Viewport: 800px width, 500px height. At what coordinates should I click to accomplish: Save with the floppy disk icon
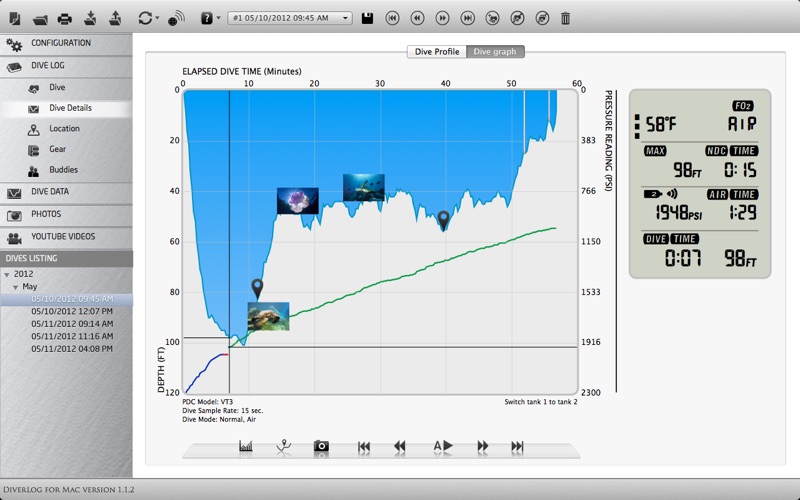(367, 18)
